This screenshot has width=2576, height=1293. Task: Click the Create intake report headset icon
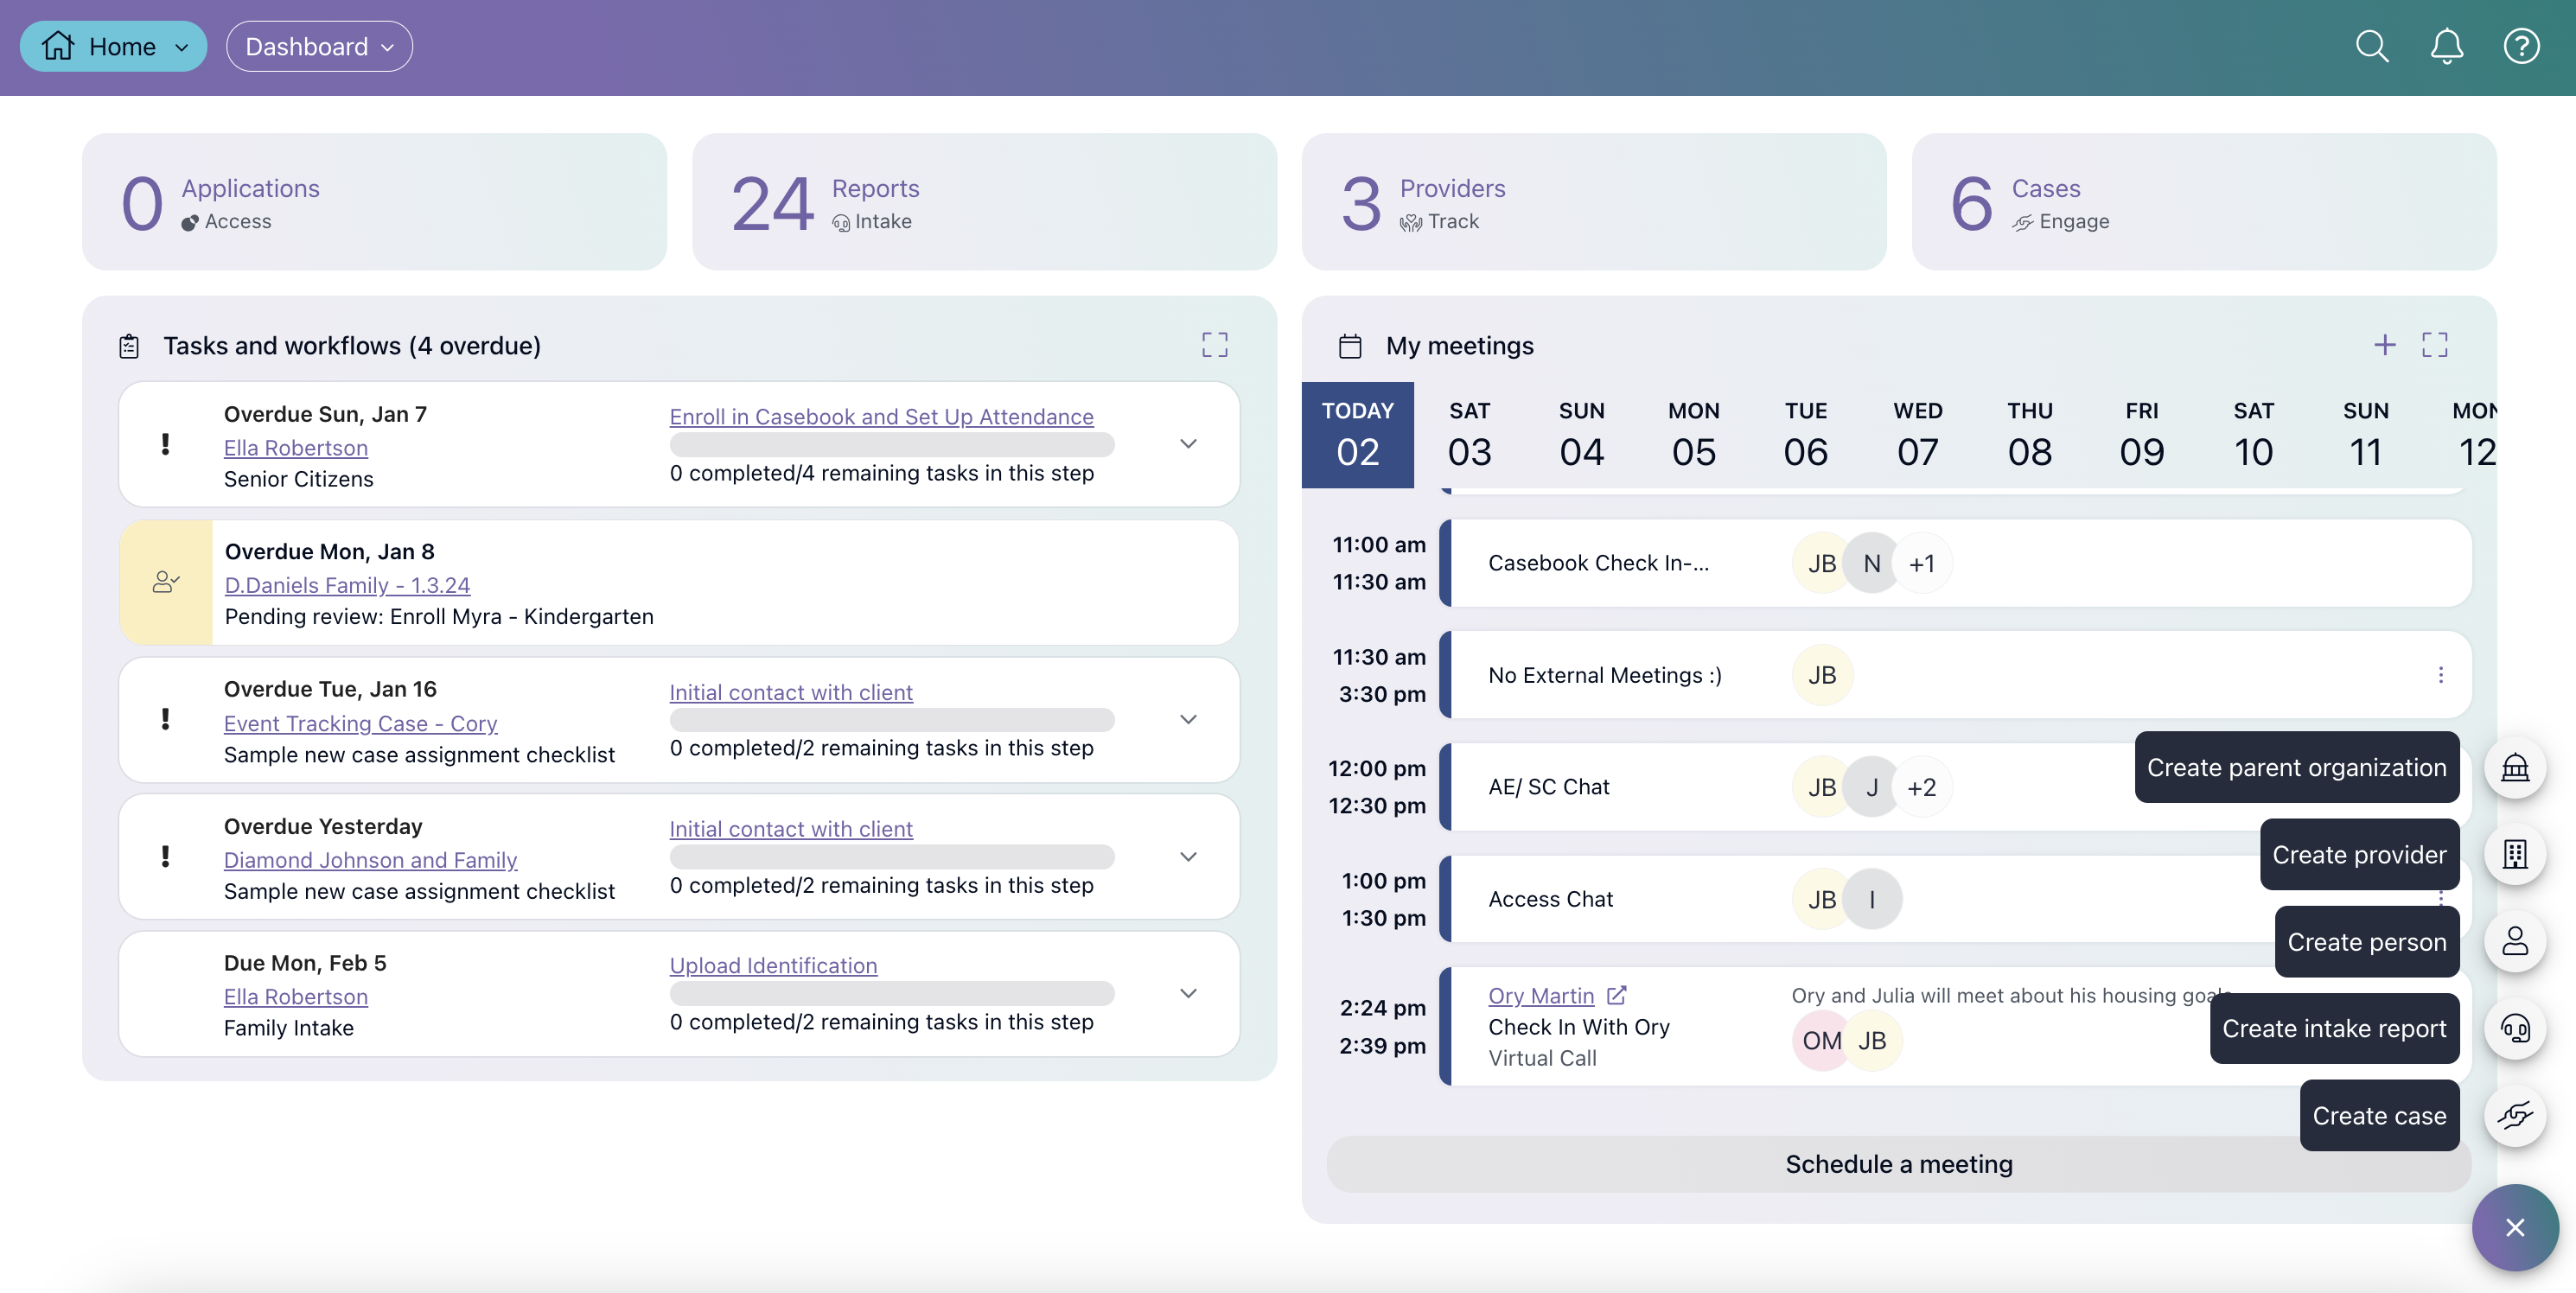(2516, 1029)
